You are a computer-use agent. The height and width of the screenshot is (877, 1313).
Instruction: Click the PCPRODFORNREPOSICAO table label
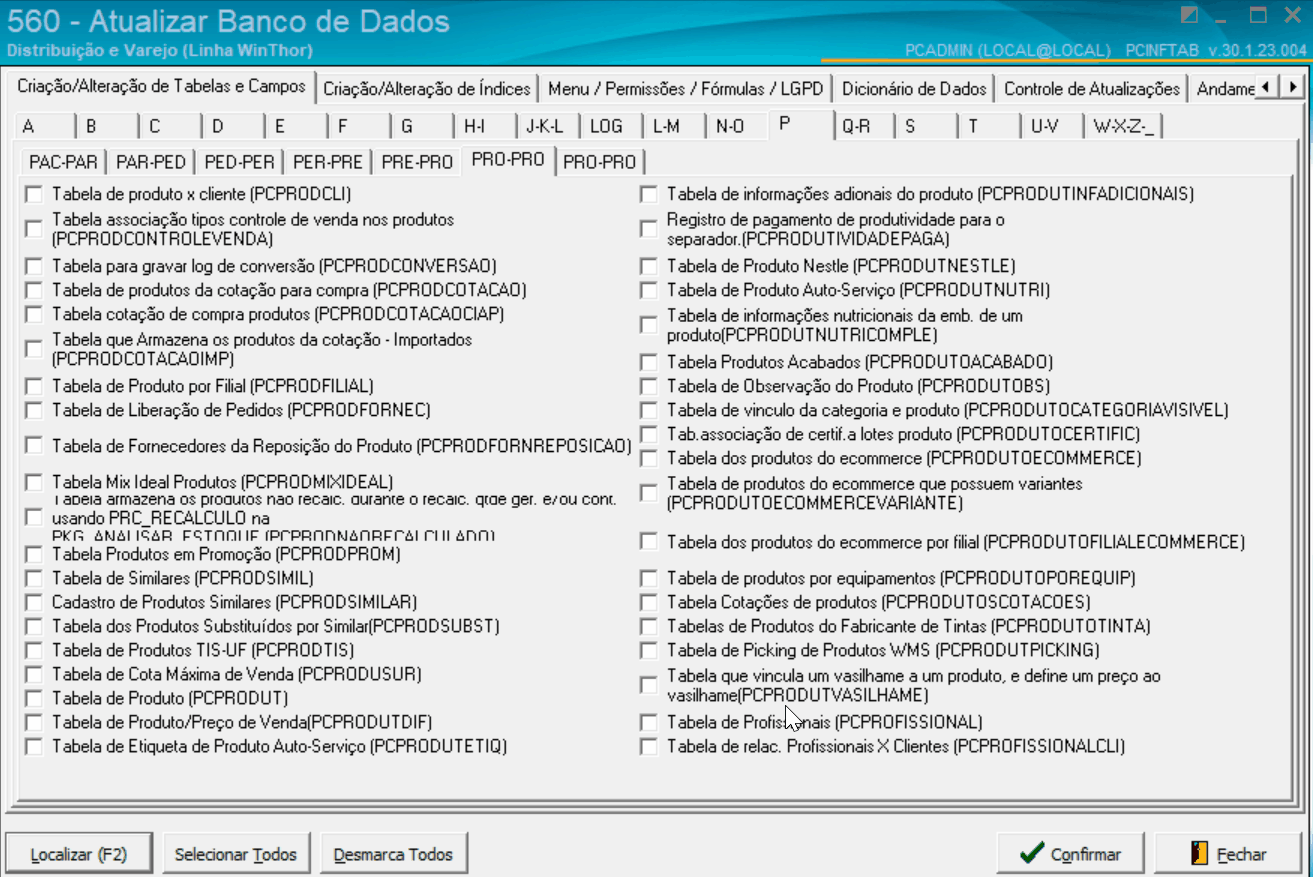tap(342, 446)
